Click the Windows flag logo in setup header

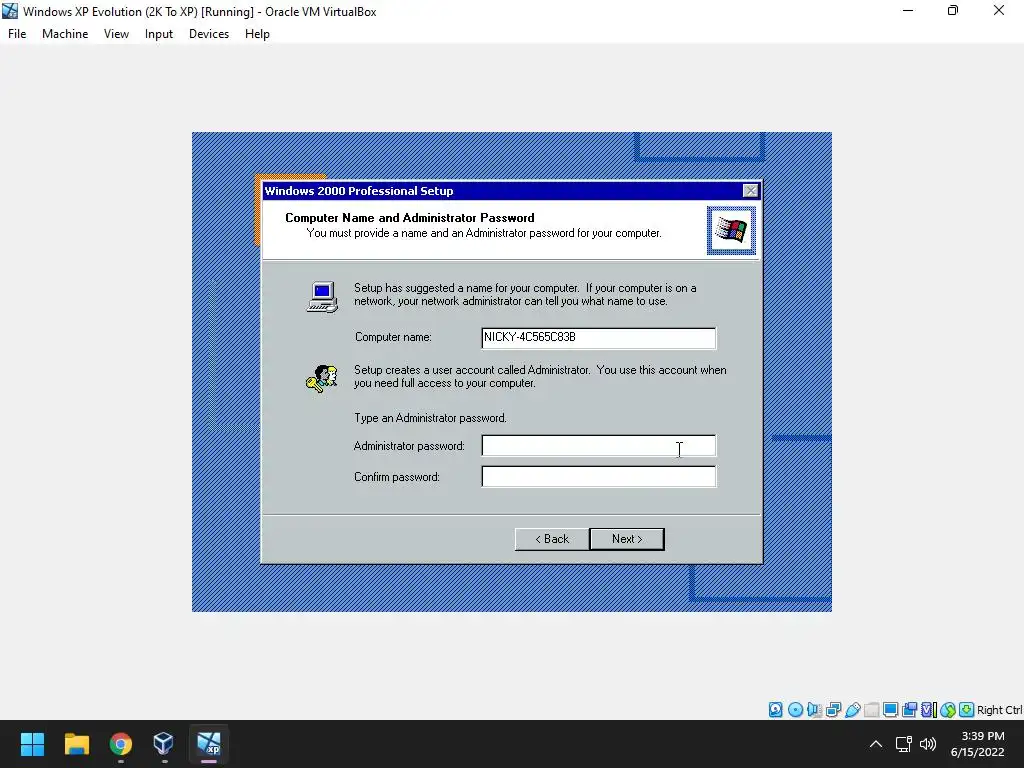click(731, 231)
